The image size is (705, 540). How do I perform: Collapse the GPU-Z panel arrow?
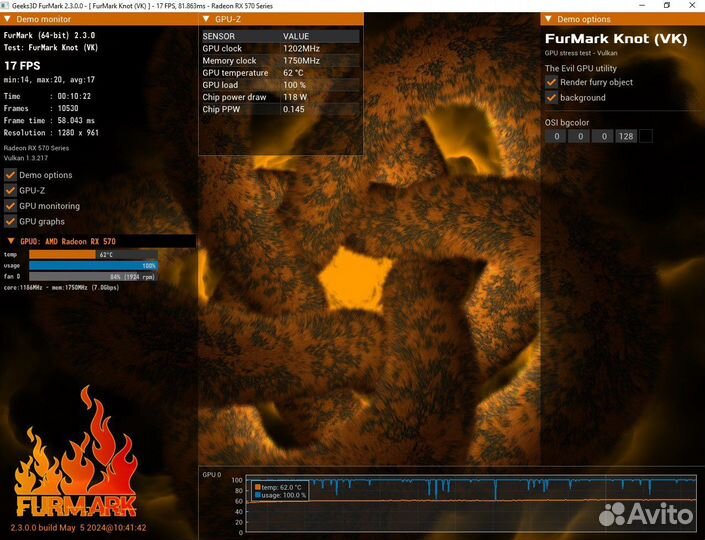pyautogui.click(x=206, y=19)
